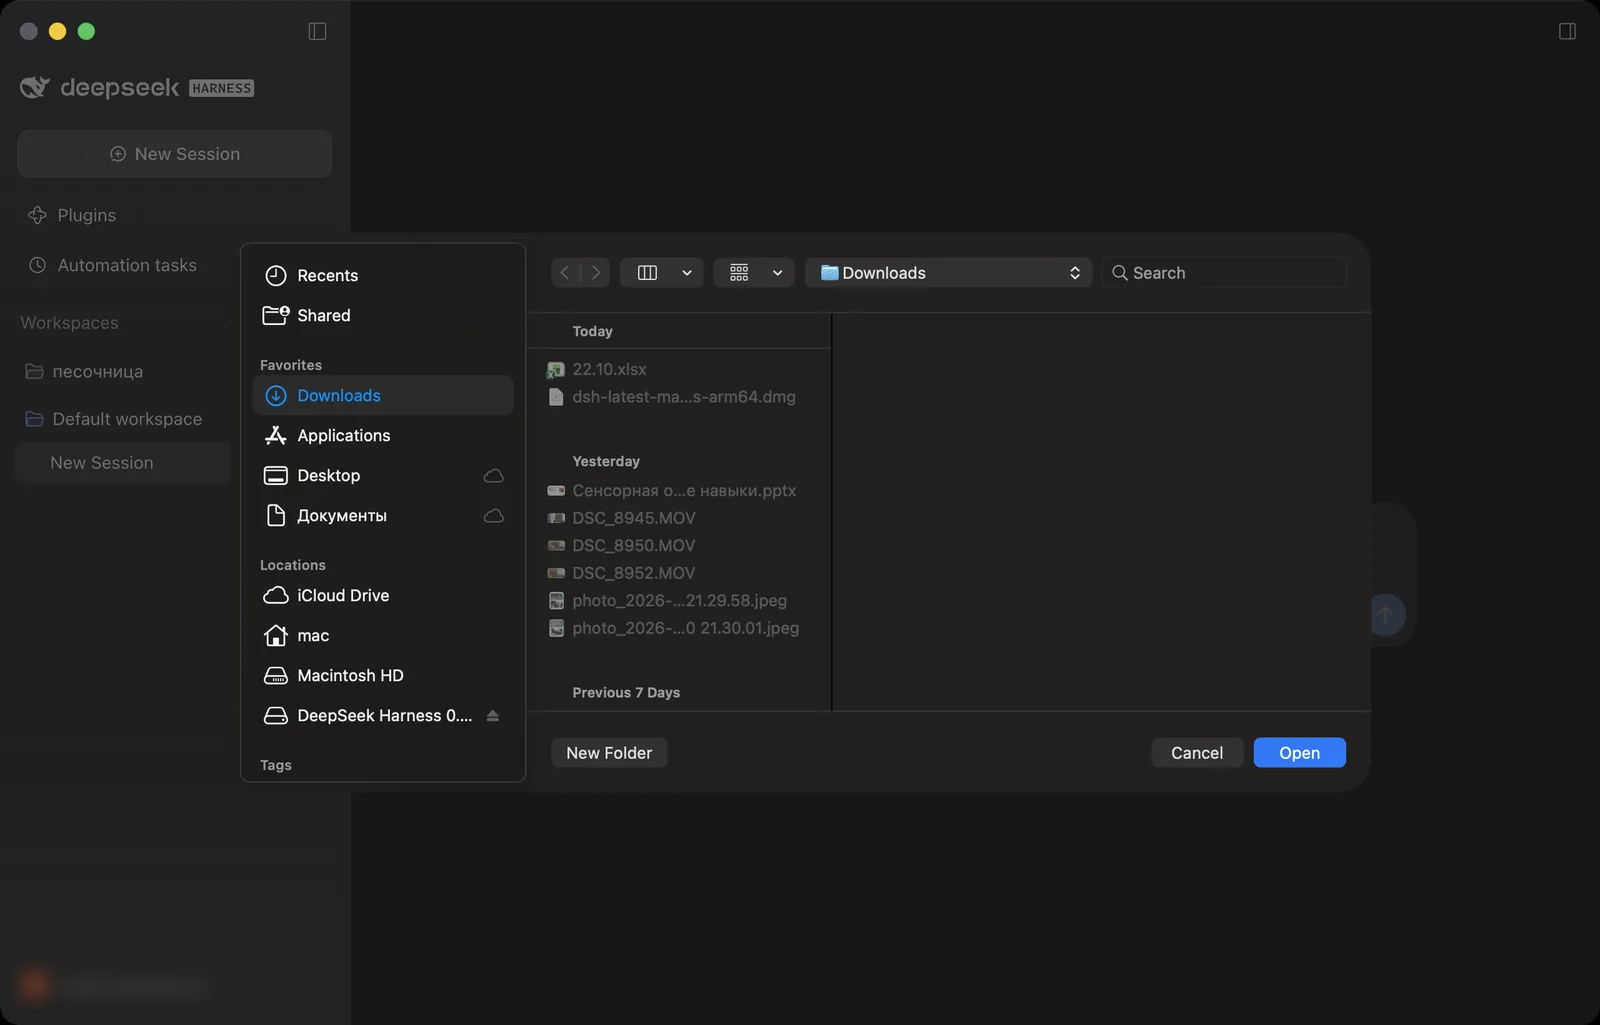
Task: Toggle the right panel icon in the window corner
Action: click(x=1567, y=31)
